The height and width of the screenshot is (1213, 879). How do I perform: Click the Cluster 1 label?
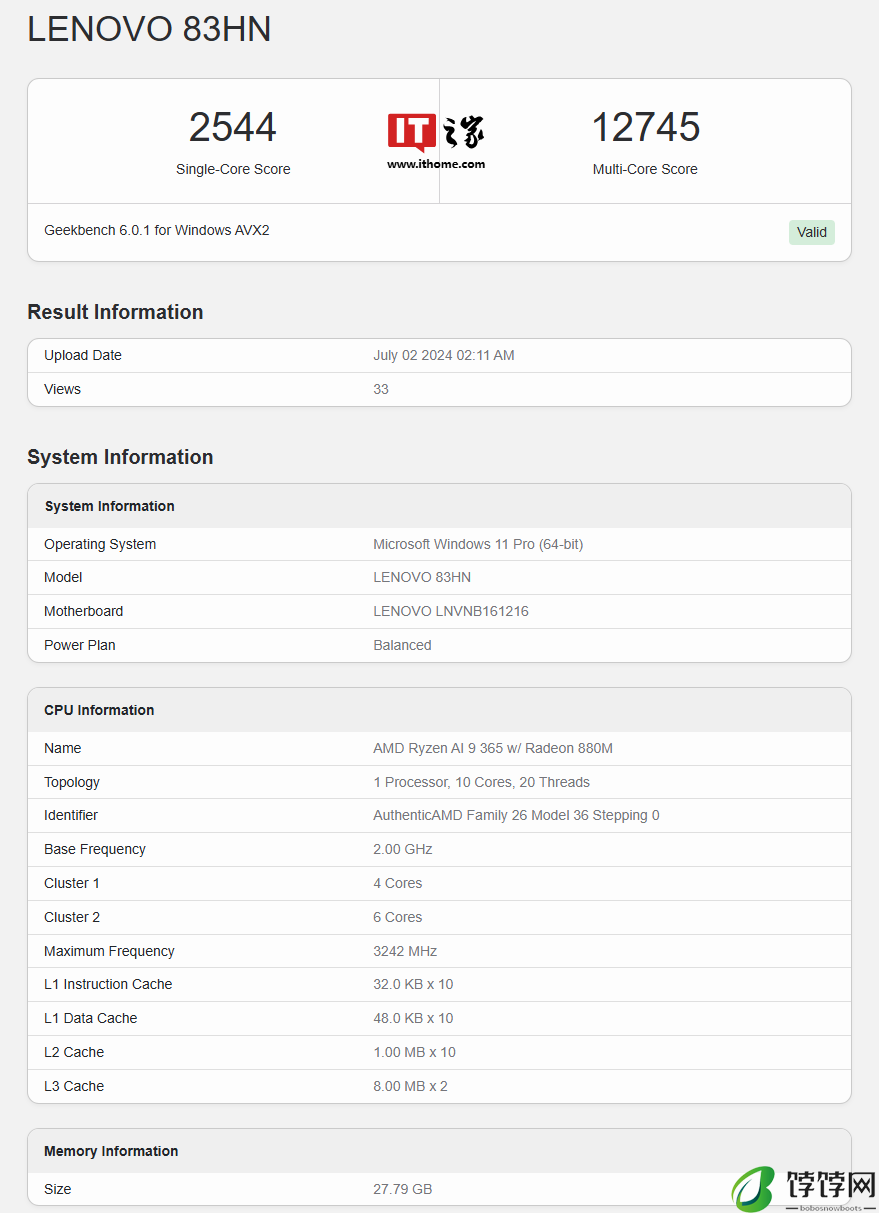coord(72,883)
